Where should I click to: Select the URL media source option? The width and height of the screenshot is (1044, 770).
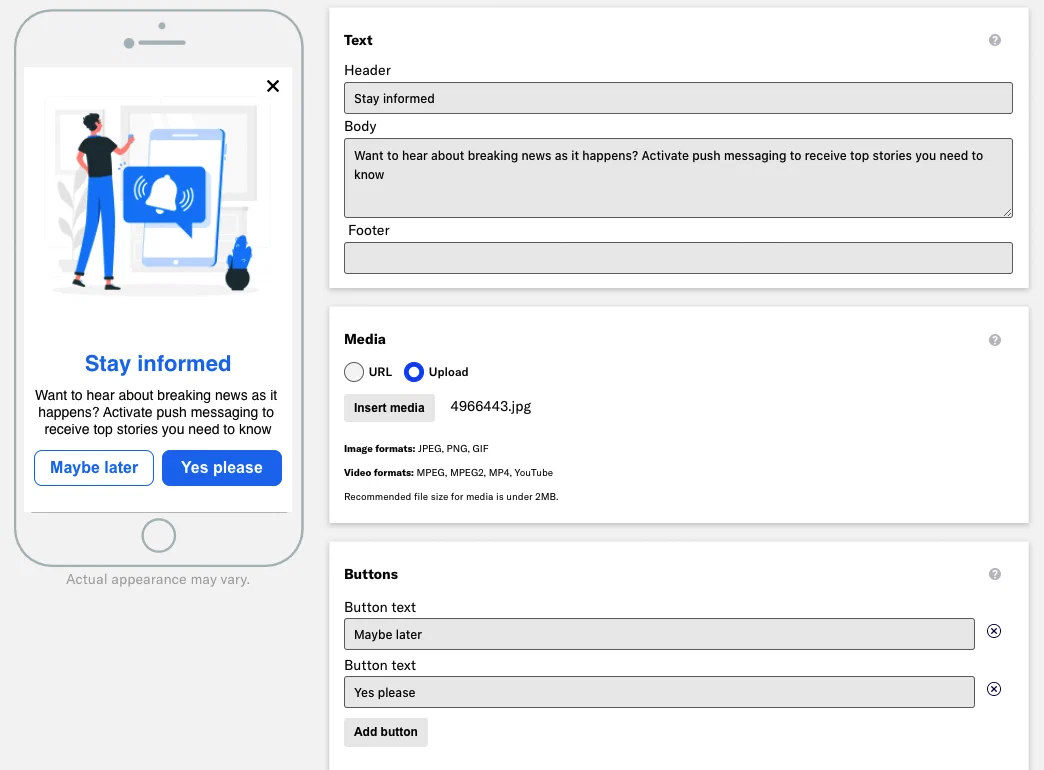354,371
